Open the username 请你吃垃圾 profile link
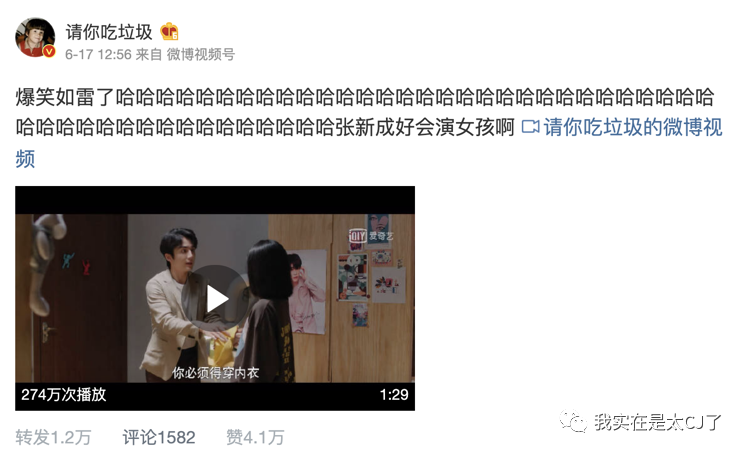Image resolution: width=746 pixels, height=454 pixels. (x=109, y=32)
